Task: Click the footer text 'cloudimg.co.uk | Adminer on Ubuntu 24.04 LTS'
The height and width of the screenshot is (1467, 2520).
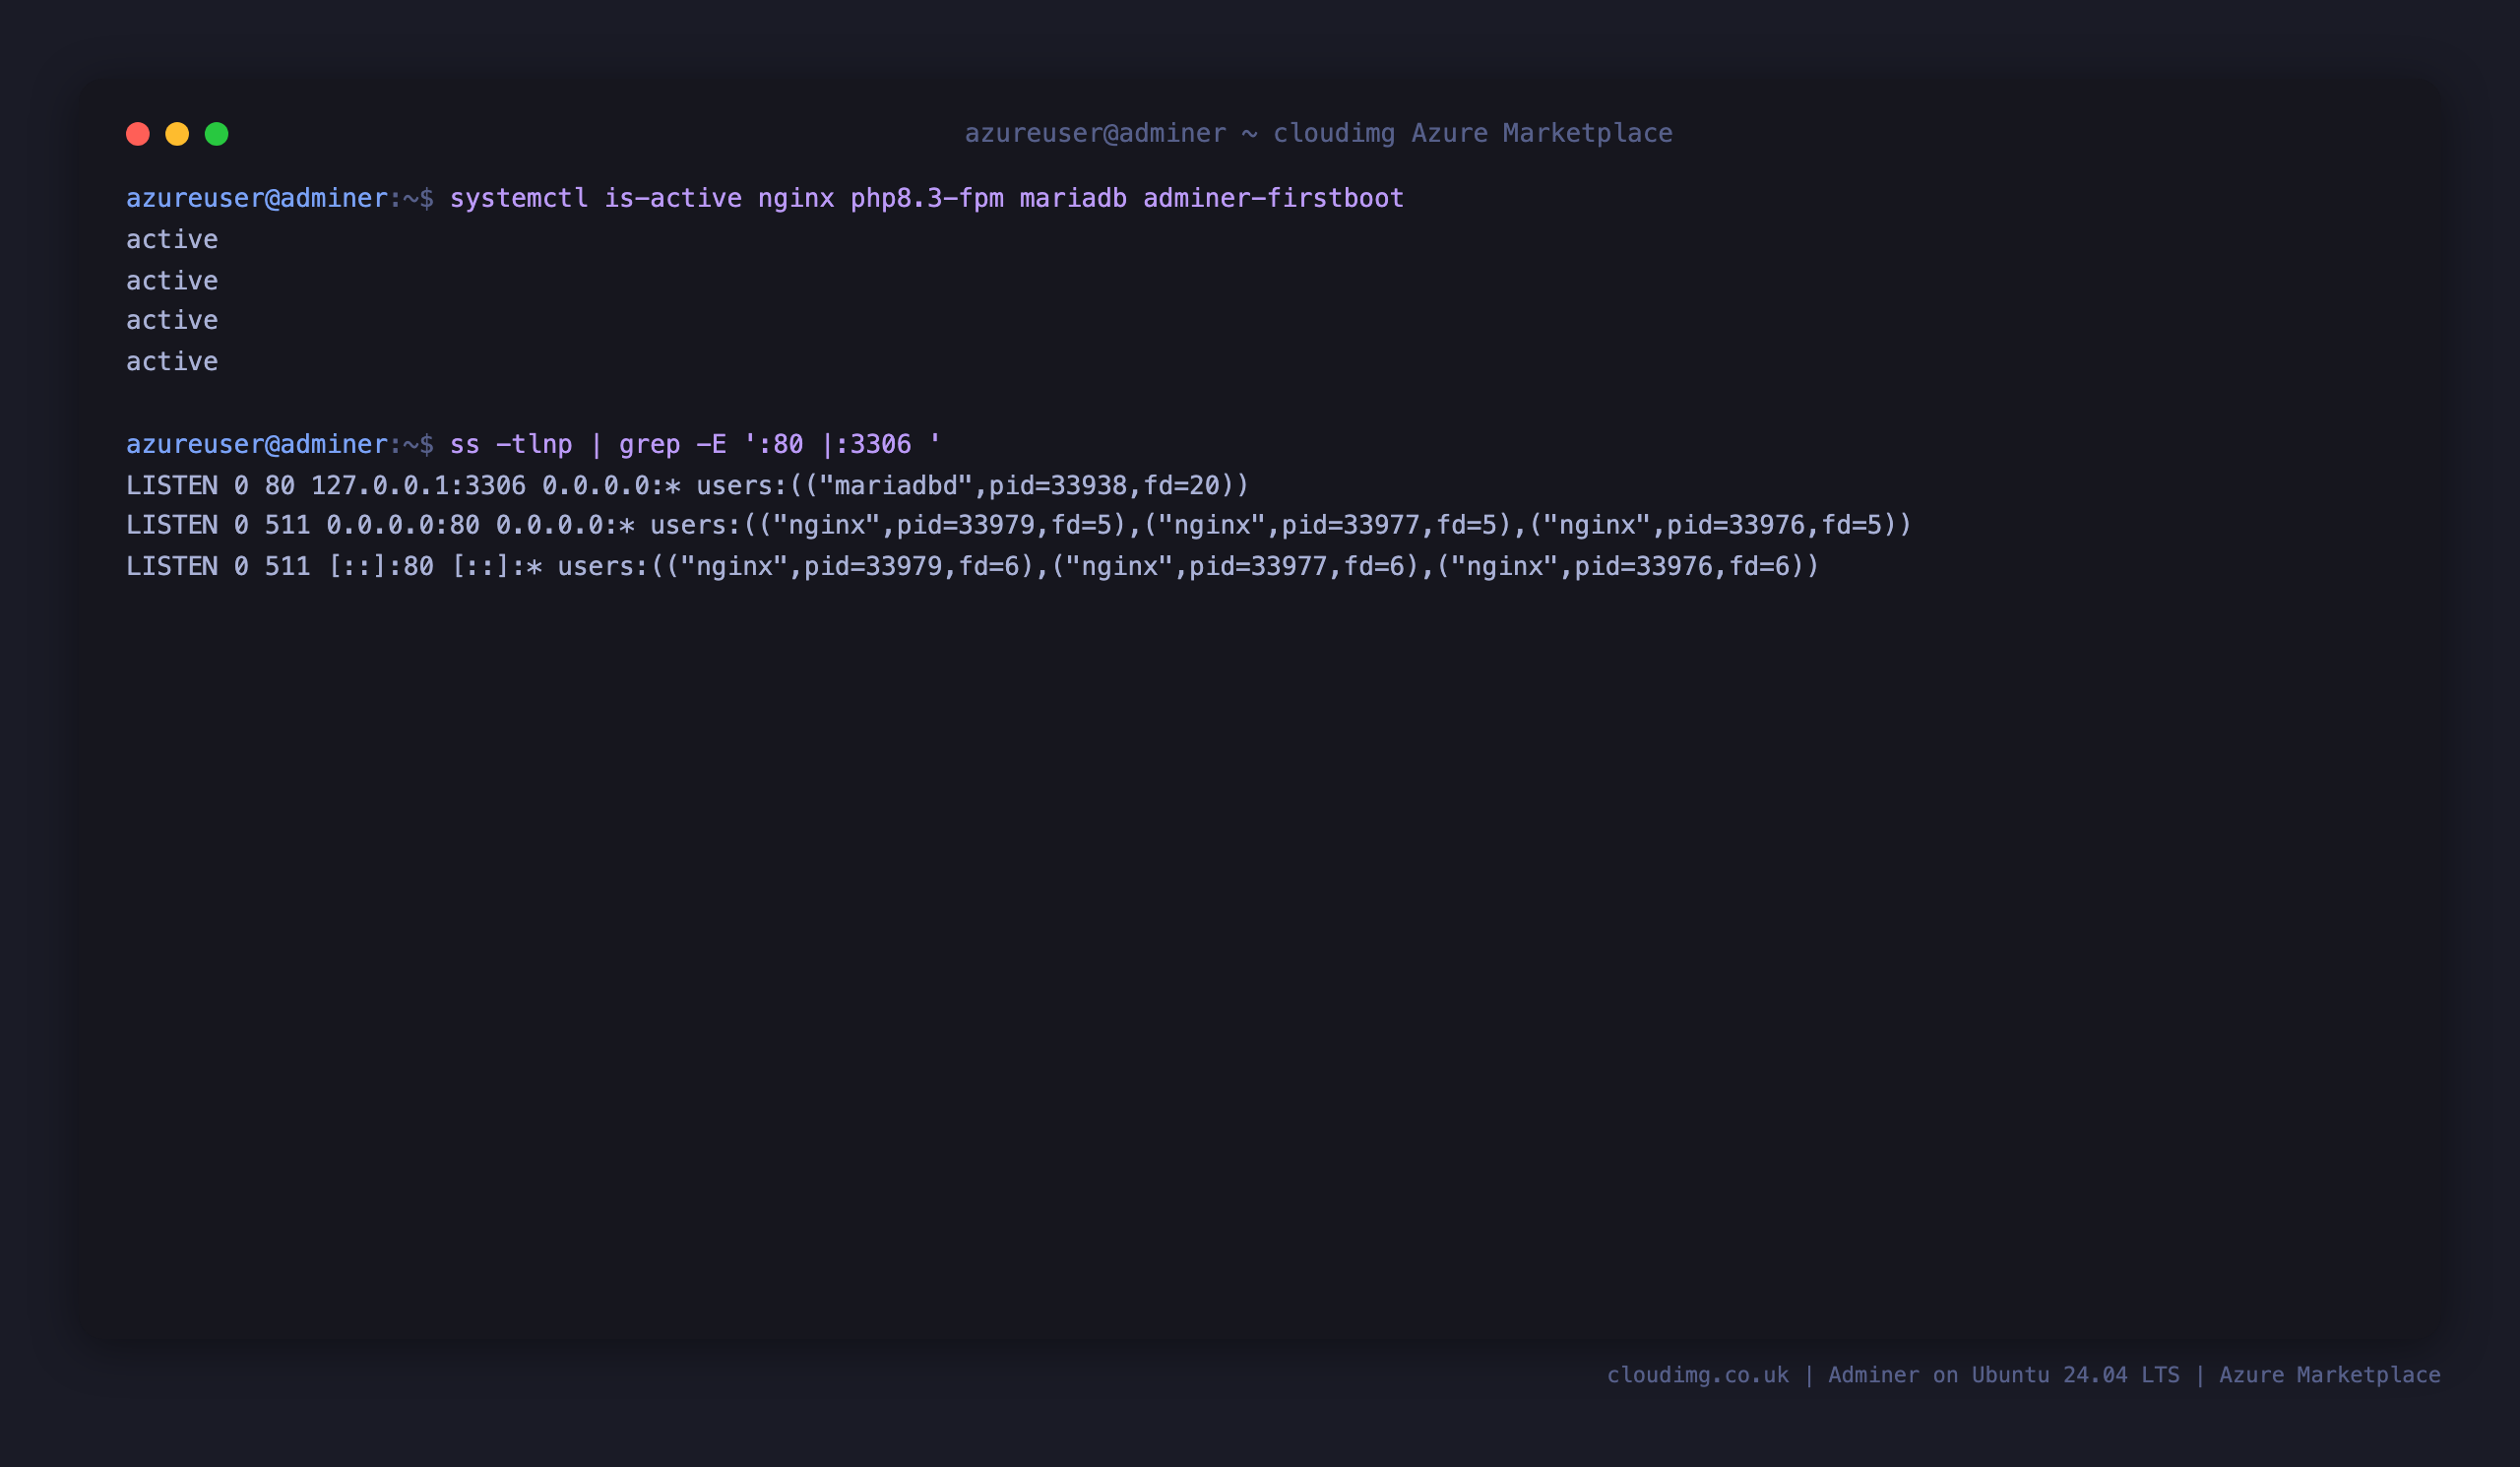Action: (x=1892, y=1374)
